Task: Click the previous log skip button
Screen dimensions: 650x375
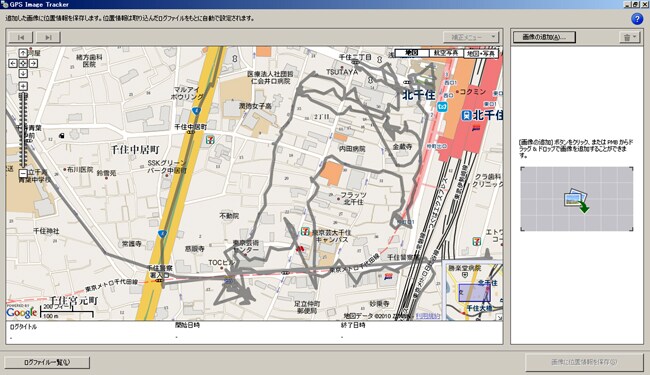Action: (x=21, y=37)
